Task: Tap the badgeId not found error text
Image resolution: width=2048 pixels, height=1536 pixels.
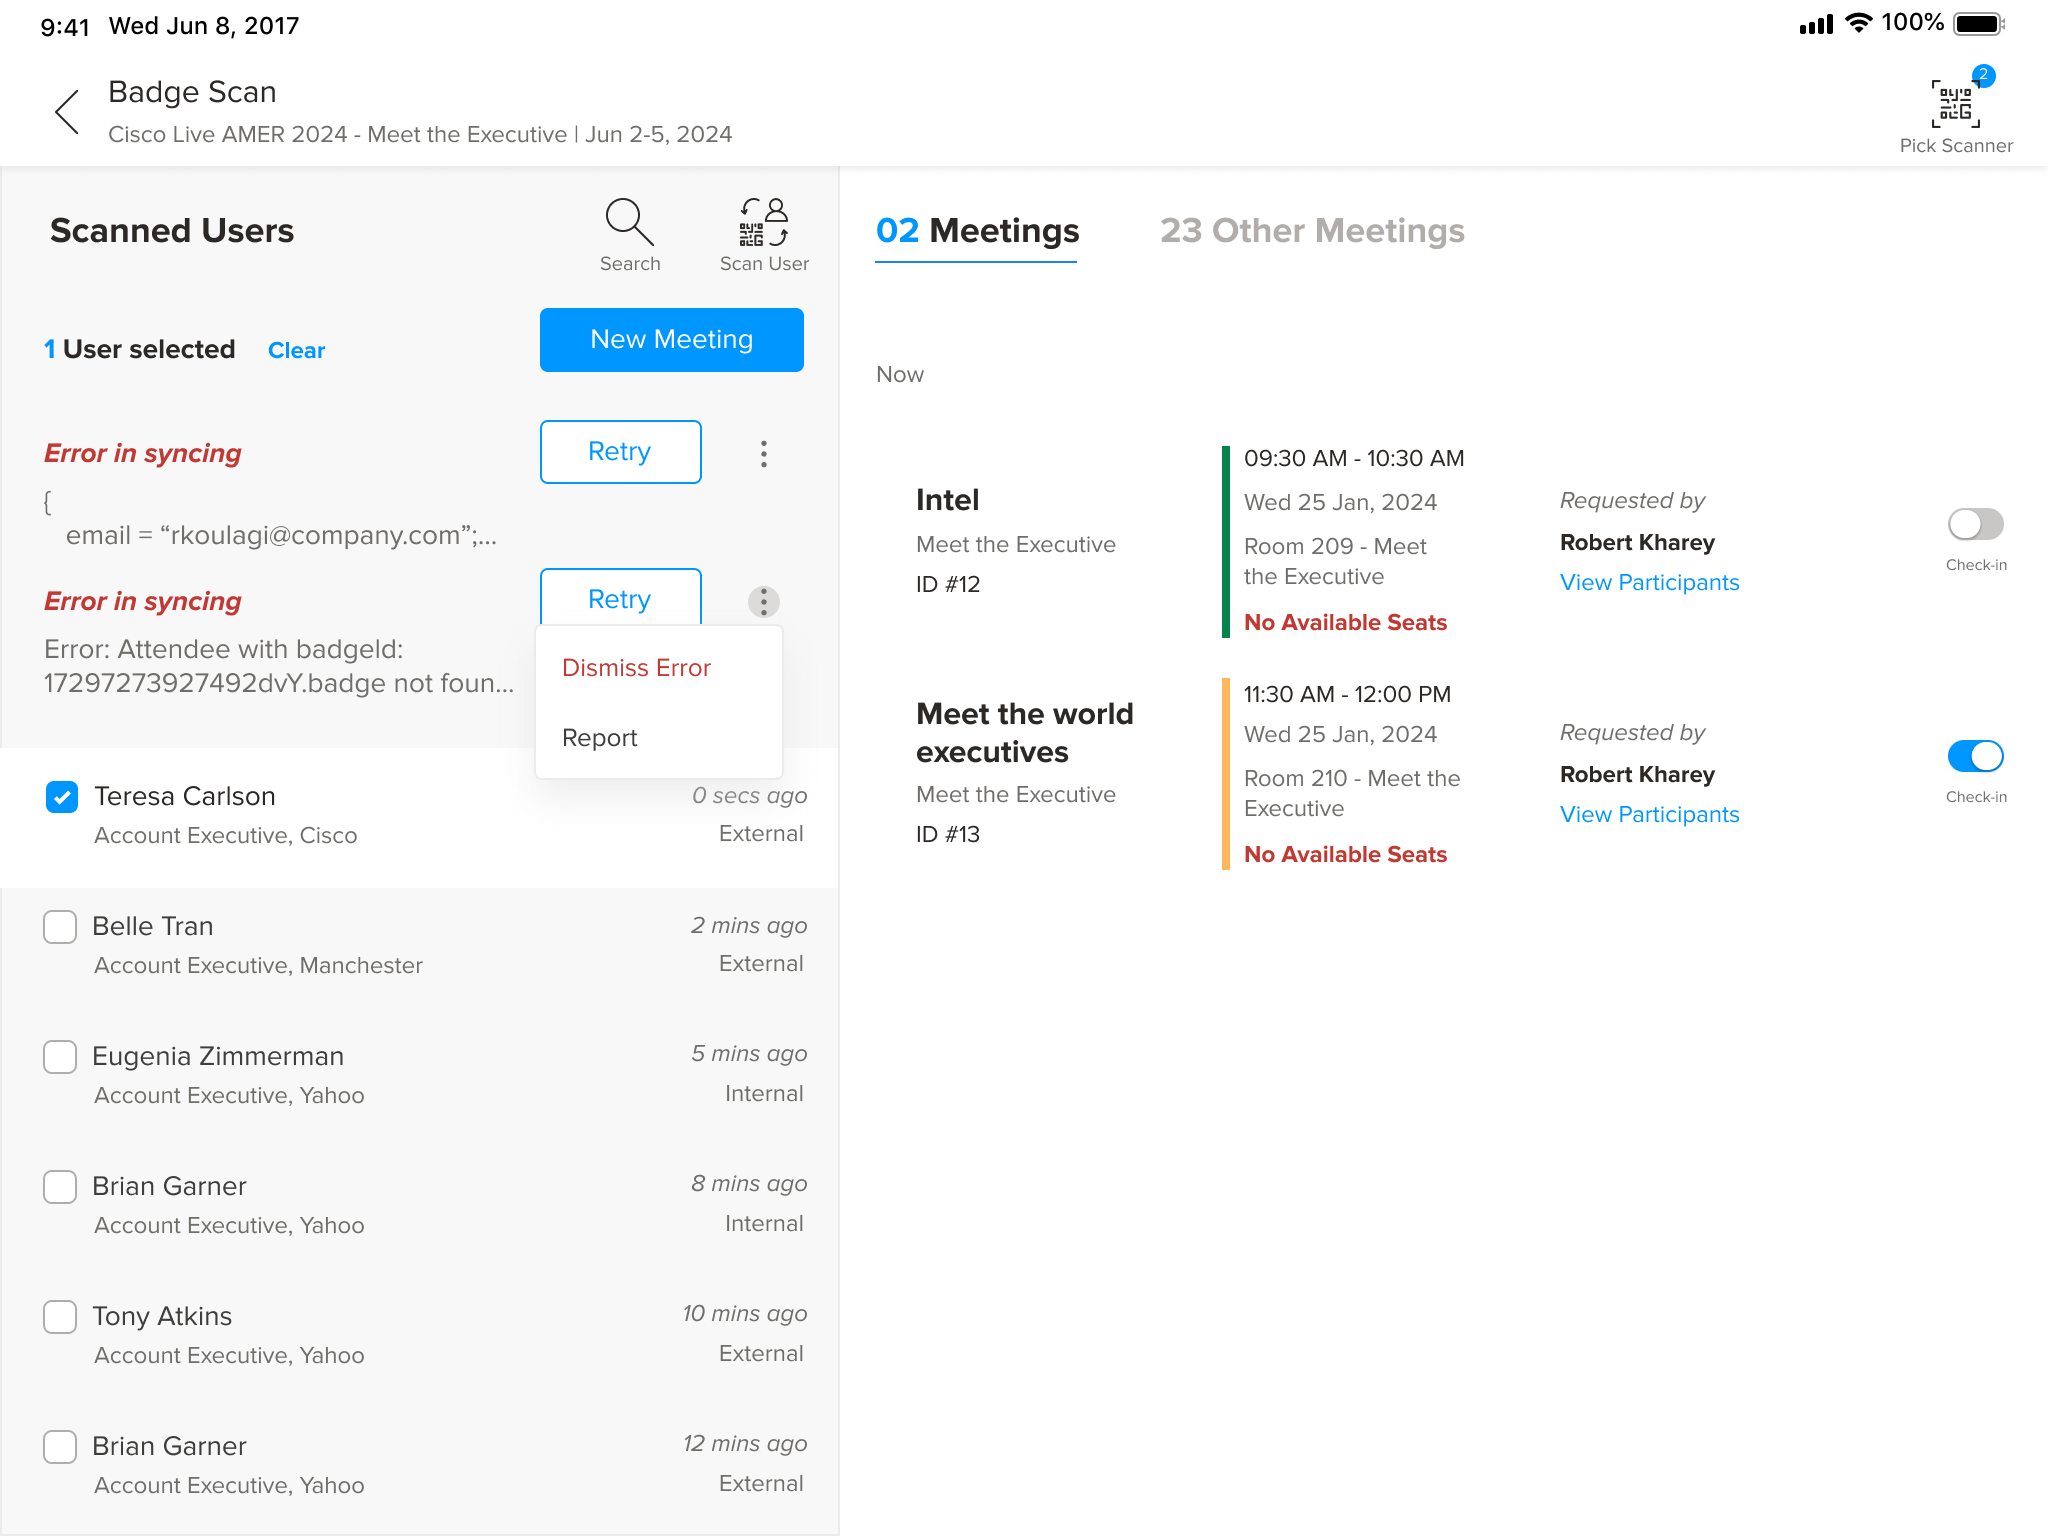Action: click(279, 666)
